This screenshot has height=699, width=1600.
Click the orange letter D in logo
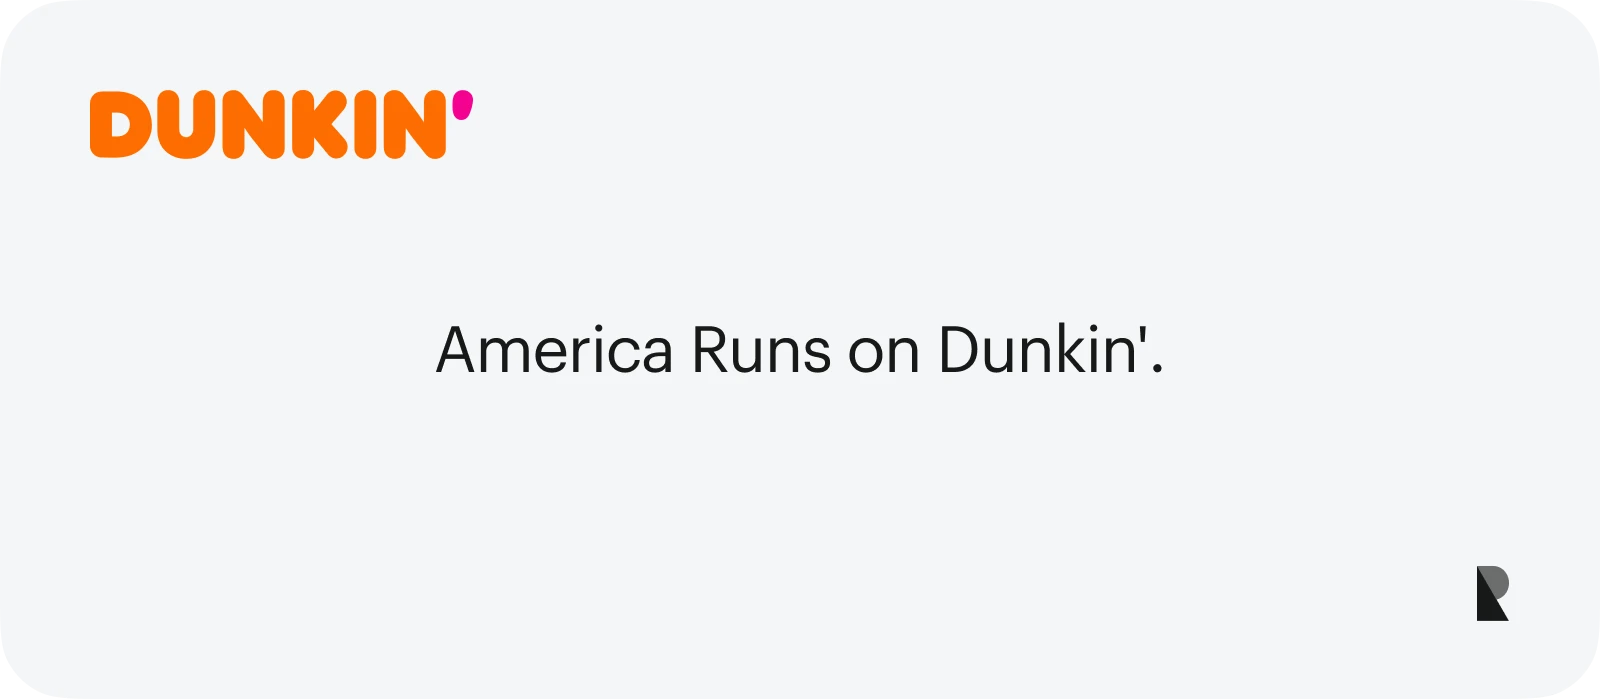pyautogui.click(x=118, y=125)
